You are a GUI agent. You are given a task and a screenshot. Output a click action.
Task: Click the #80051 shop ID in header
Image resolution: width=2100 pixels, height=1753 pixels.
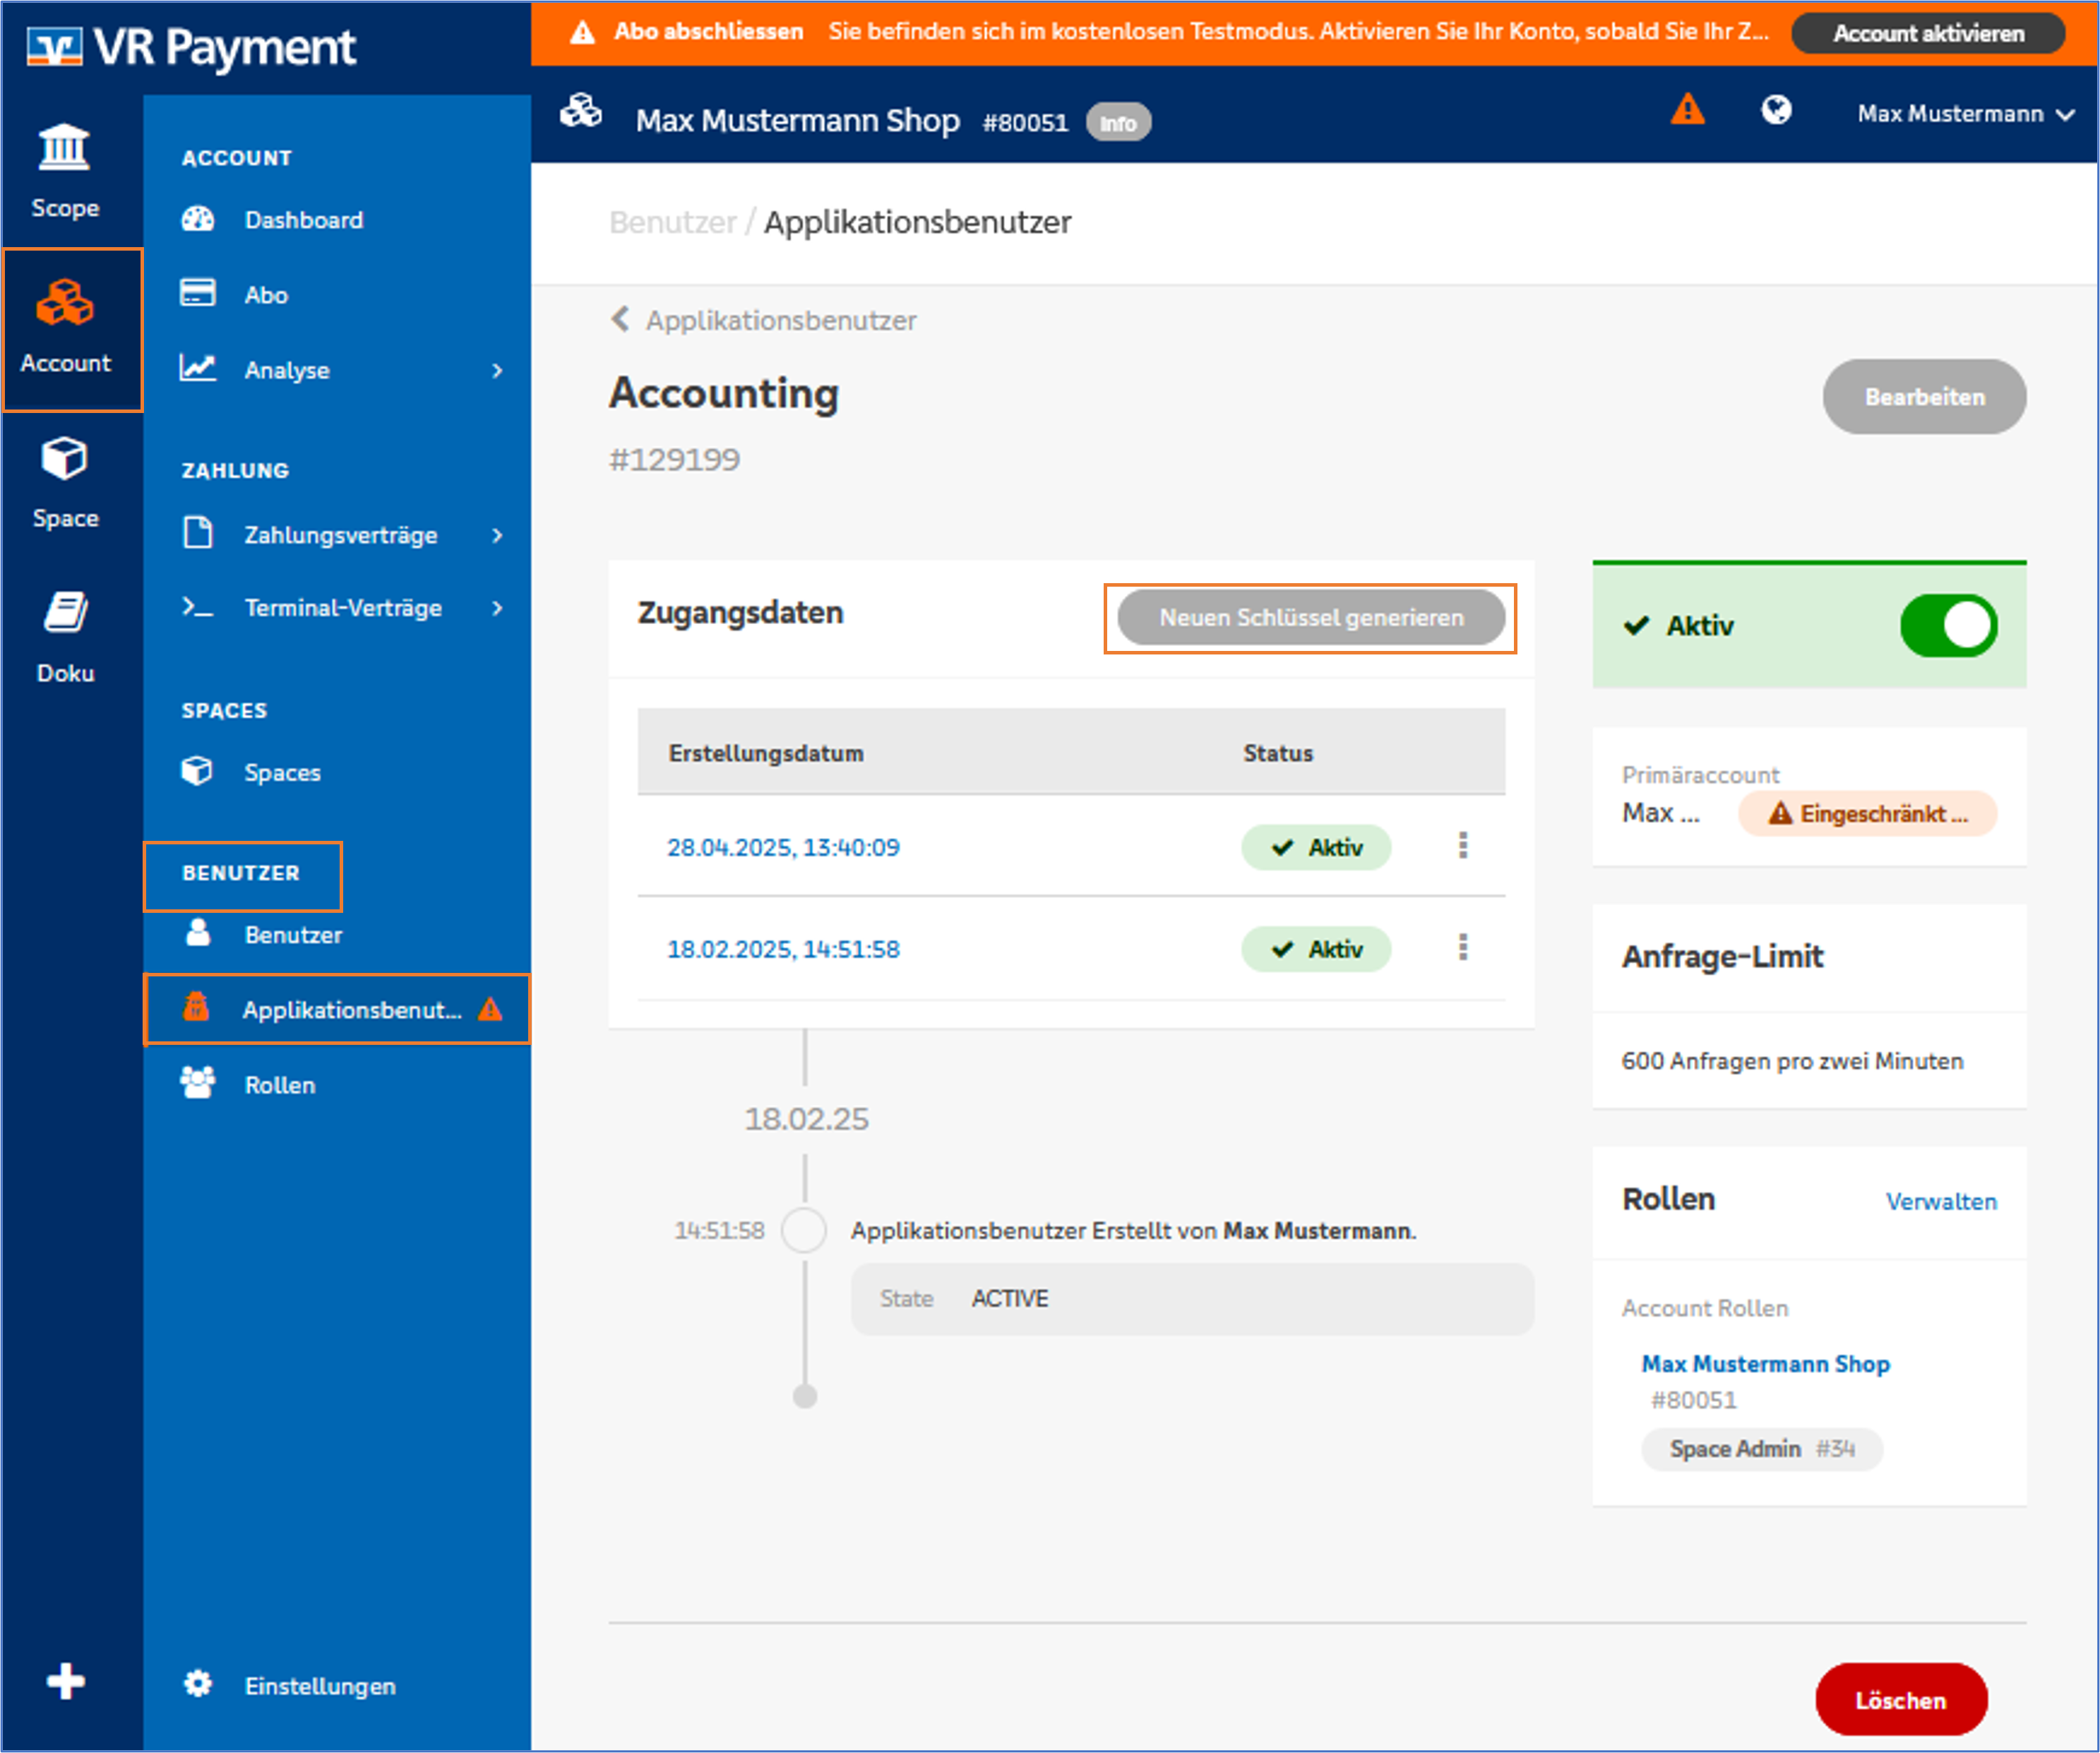tap(1025, 123)
